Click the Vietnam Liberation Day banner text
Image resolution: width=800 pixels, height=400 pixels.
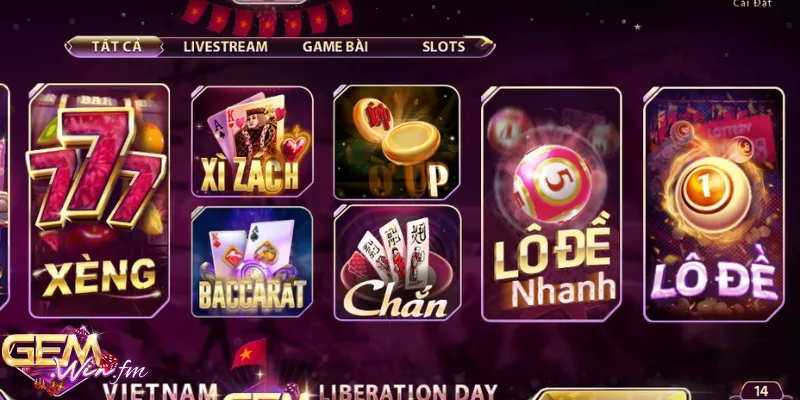[300, 392]
